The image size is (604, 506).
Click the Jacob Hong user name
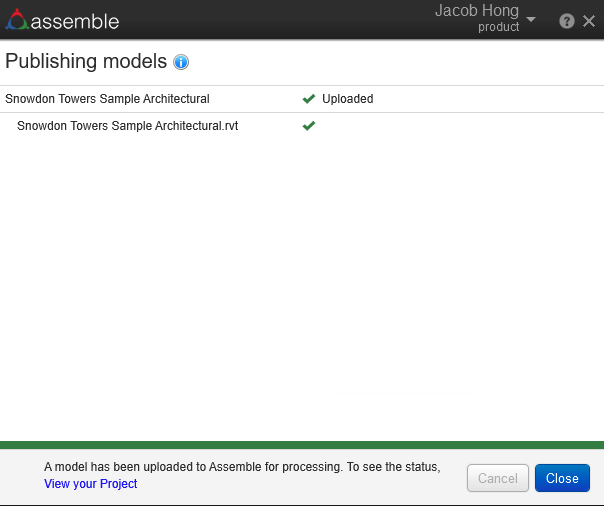click(x=477, y=10)
